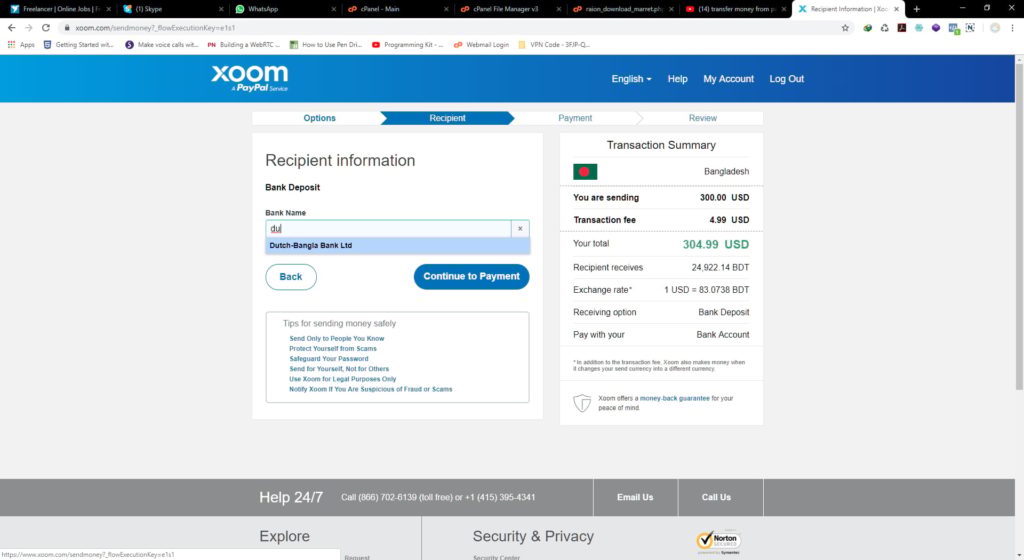Viewport: 1024px width, 560px height.
Task: Switch to cPanel File Manager v3 tab
Action: [509, 9]
